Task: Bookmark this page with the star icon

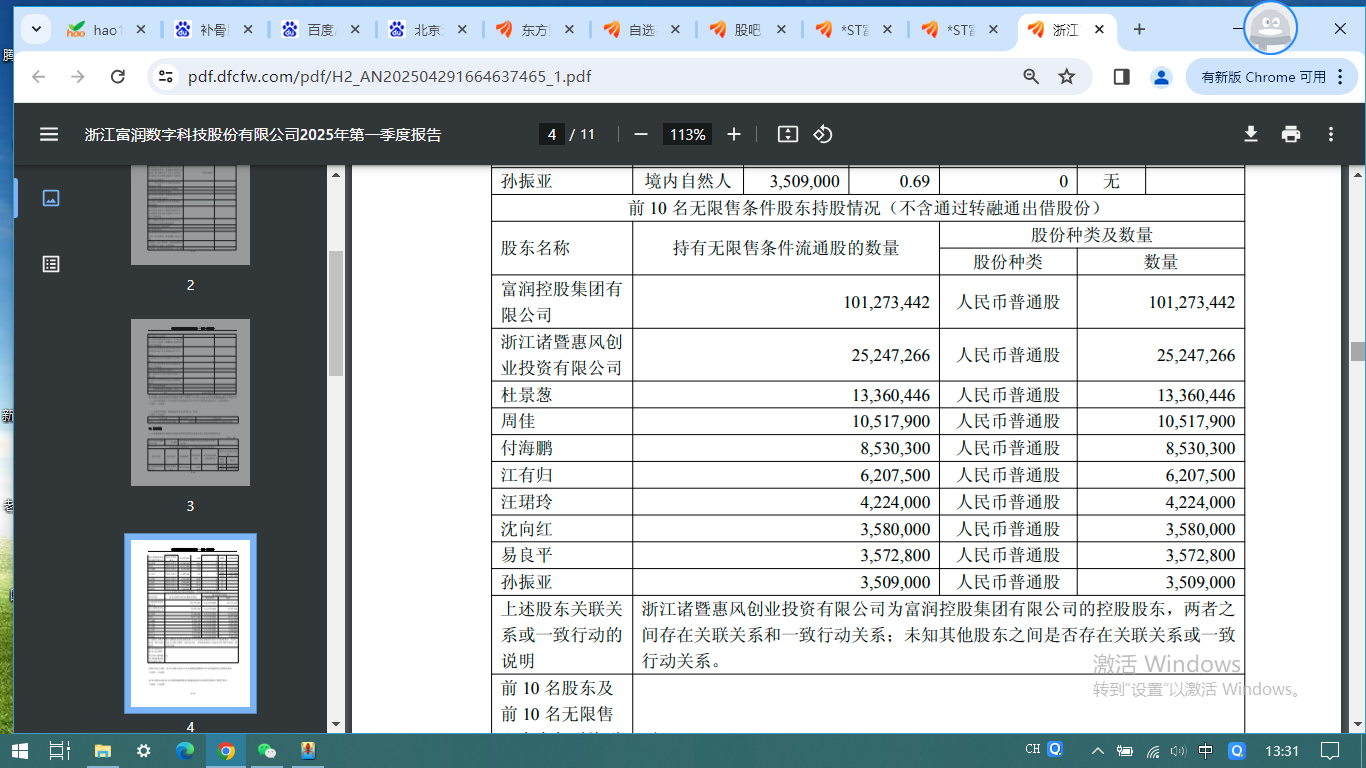Action: pos(1067,76)
